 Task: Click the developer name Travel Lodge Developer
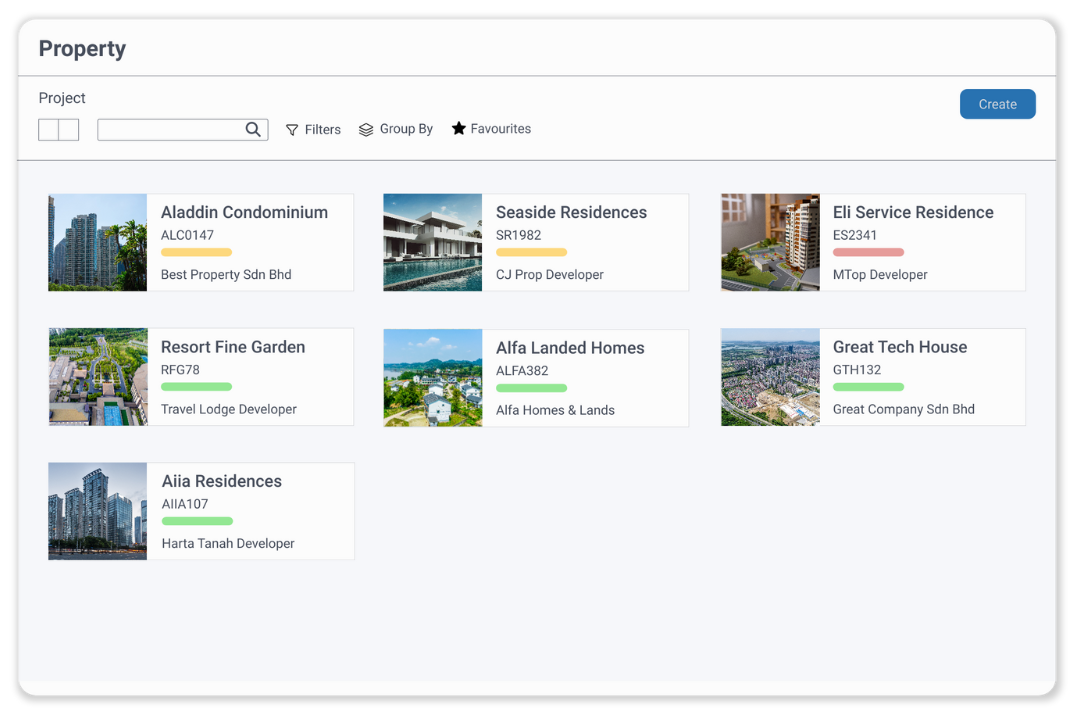(229, 409)
